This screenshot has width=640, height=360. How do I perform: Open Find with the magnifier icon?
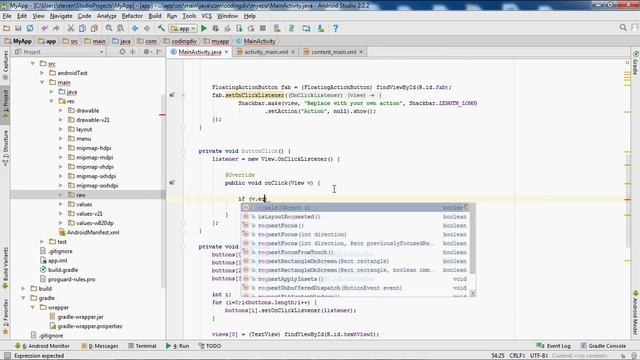pyautogui.click(x=109, y=28)
